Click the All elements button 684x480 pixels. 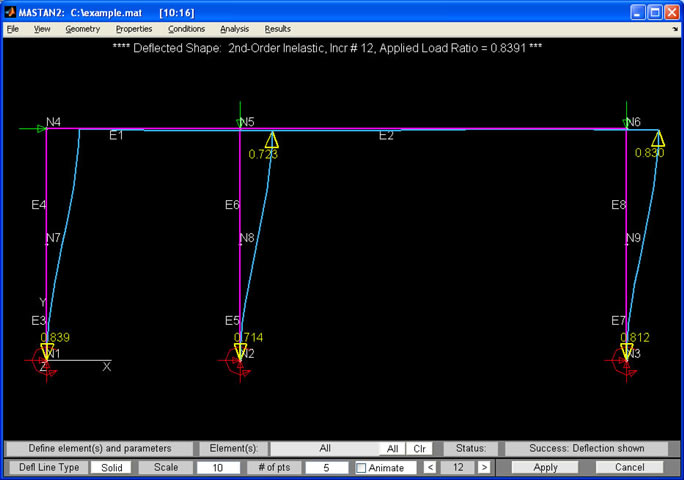pos(393,449)
